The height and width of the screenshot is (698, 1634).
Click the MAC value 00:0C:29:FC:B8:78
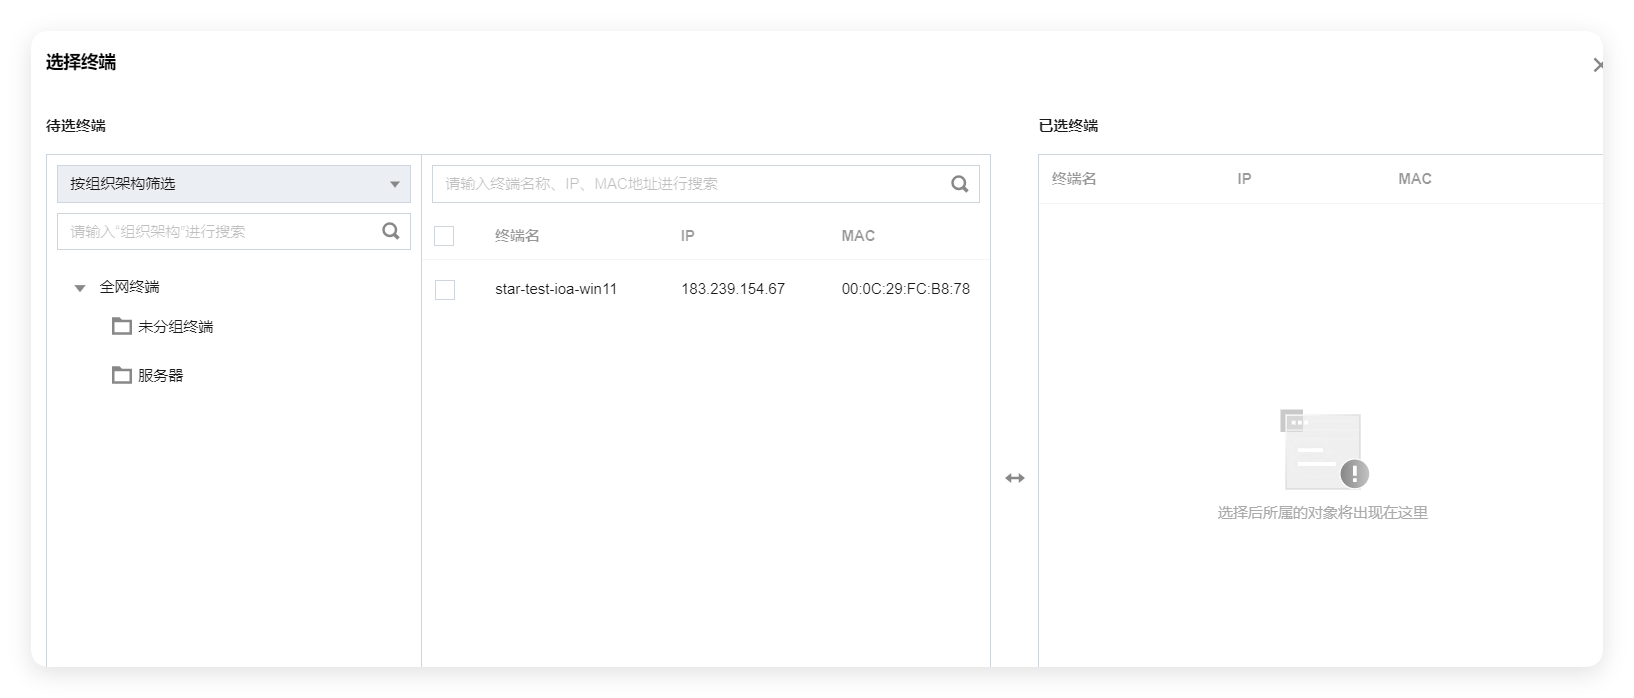point(906,289)
